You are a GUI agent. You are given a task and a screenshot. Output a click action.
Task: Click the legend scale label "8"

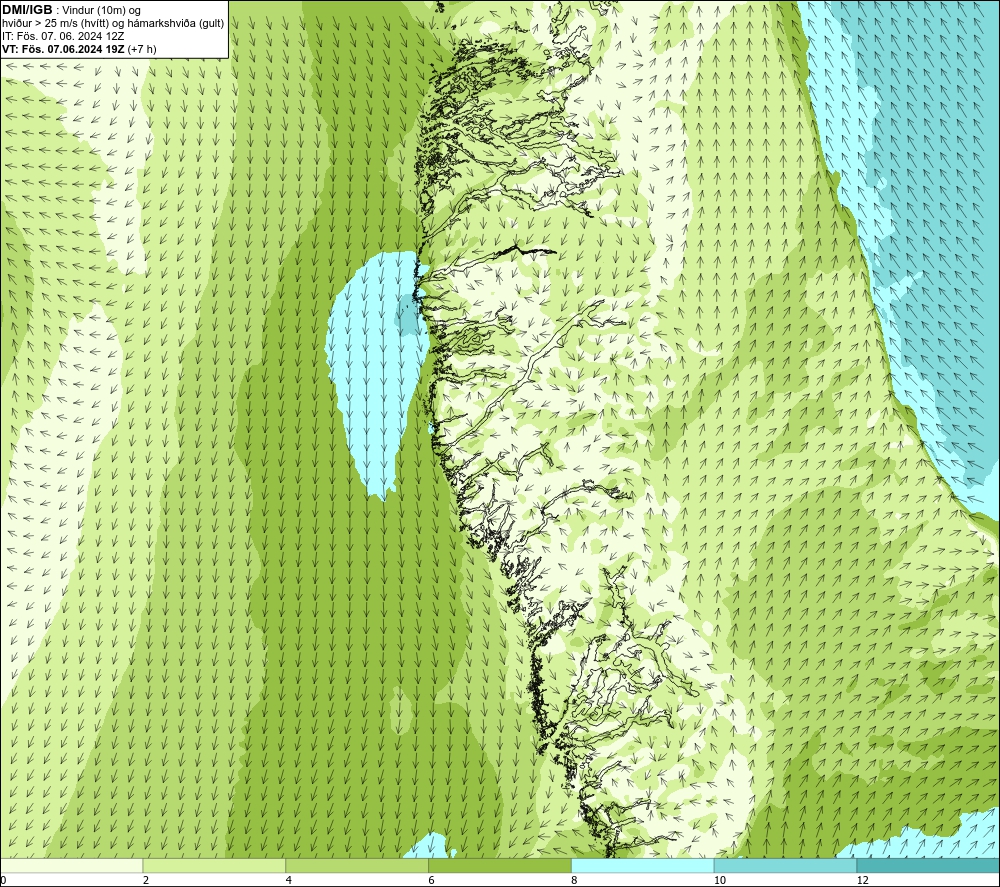tap(575, 881)
